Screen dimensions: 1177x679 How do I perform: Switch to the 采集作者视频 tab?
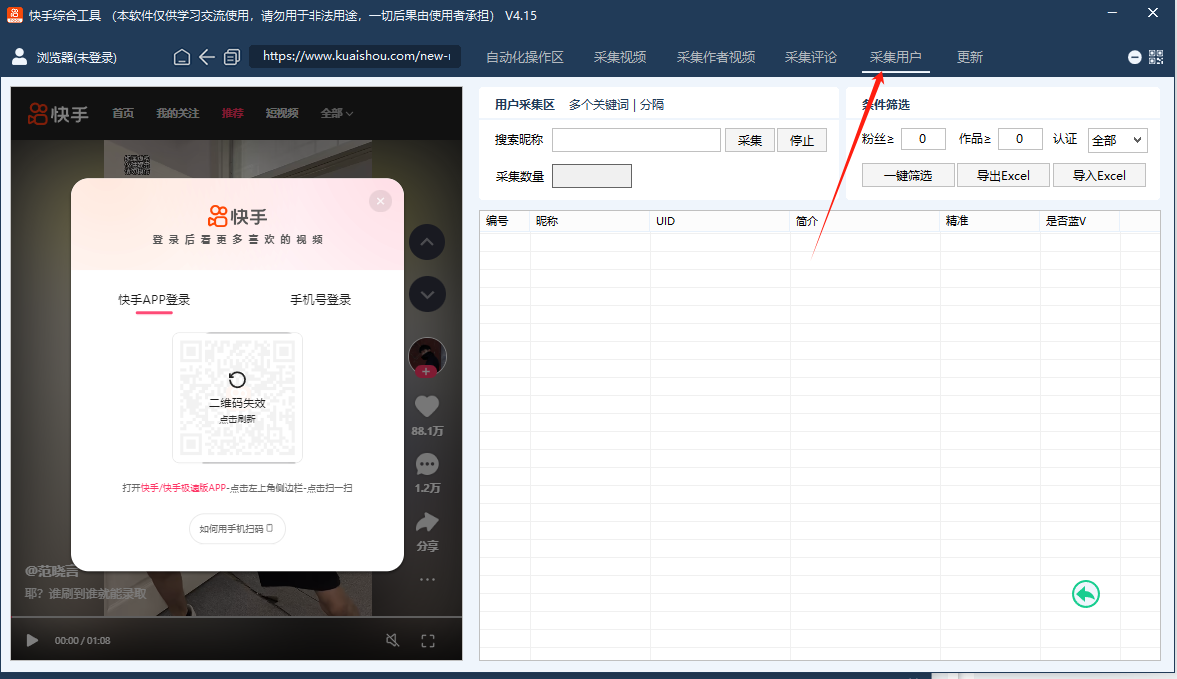click(716, 57)
